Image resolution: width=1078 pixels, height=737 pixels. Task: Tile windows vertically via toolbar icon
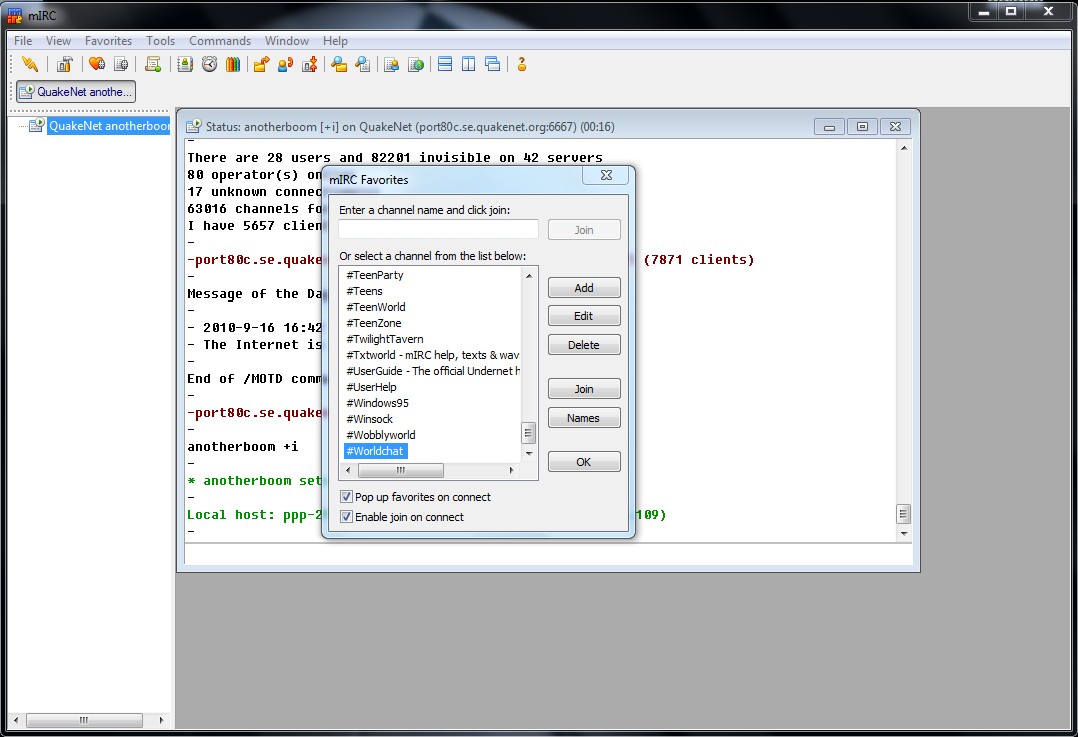pos(468,64)
